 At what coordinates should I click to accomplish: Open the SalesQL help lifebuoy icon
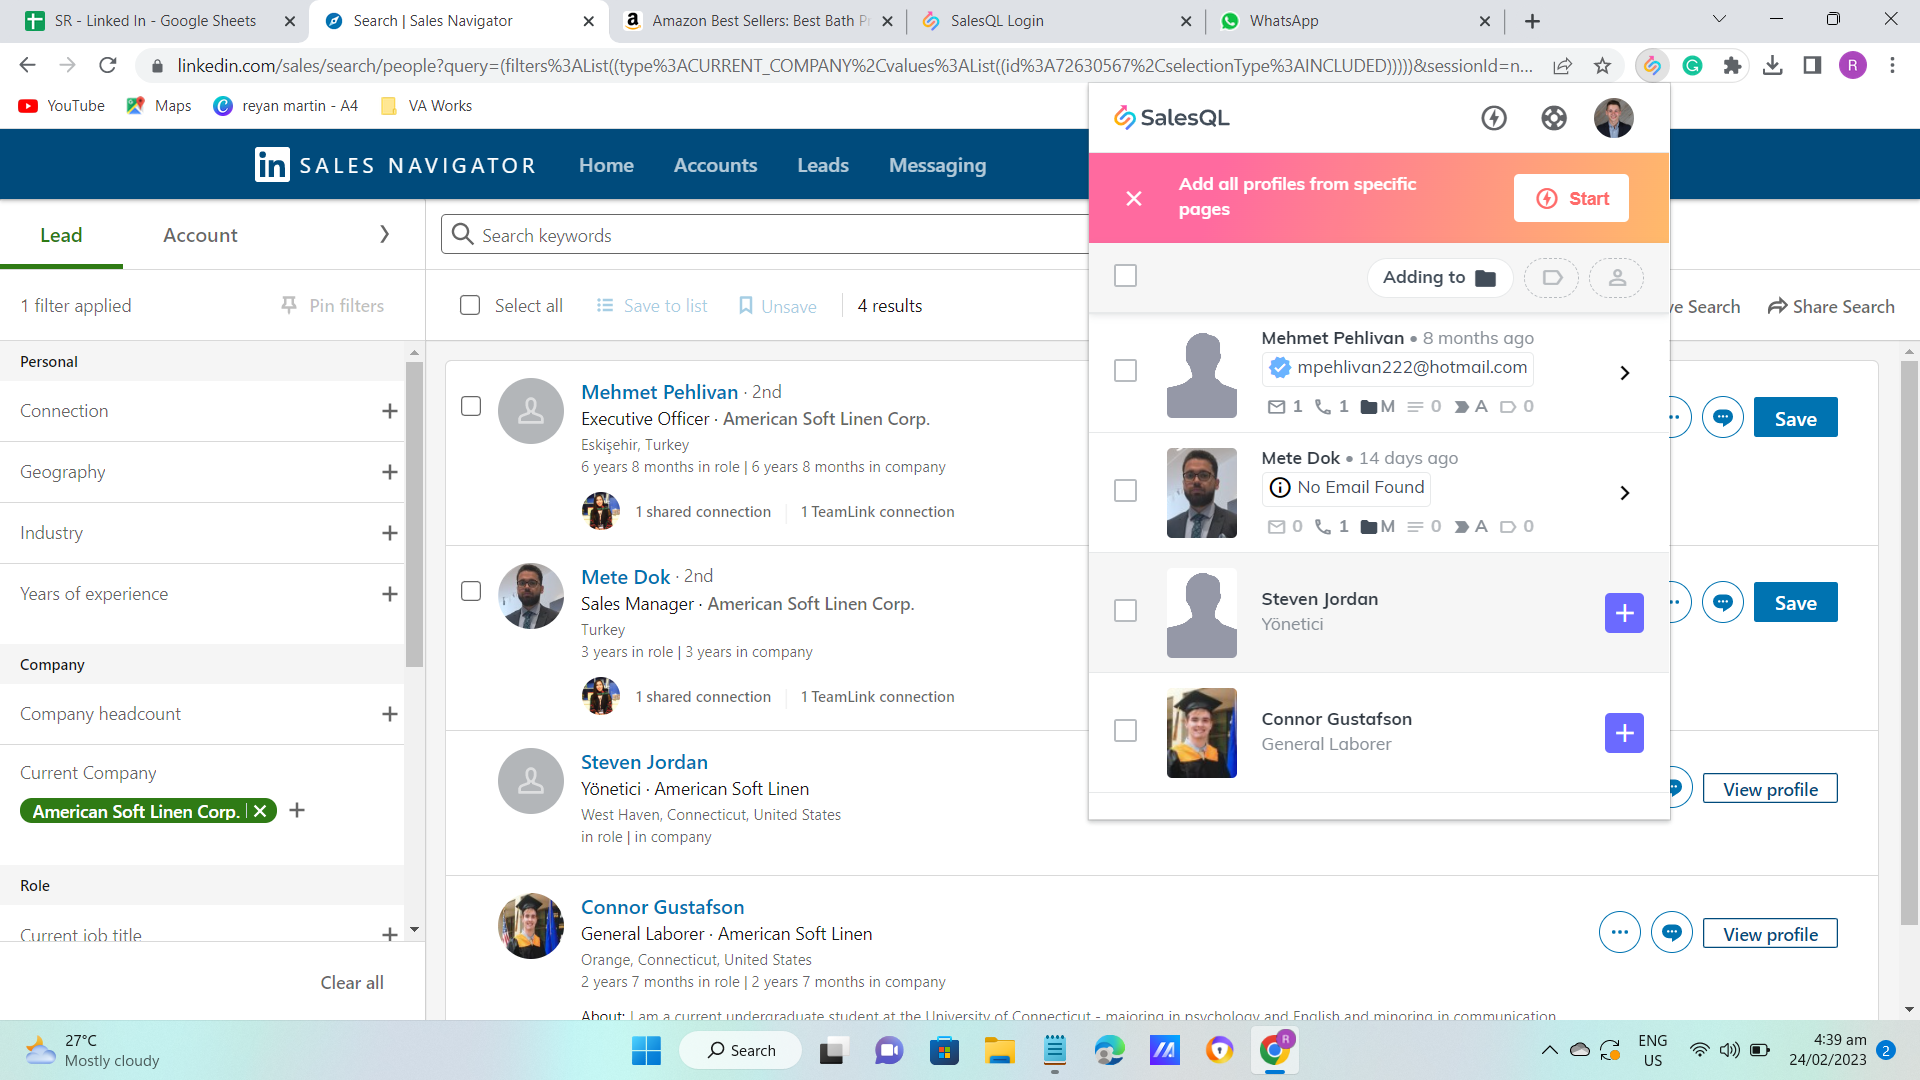pyautogui.click(x=1553, y=118)
